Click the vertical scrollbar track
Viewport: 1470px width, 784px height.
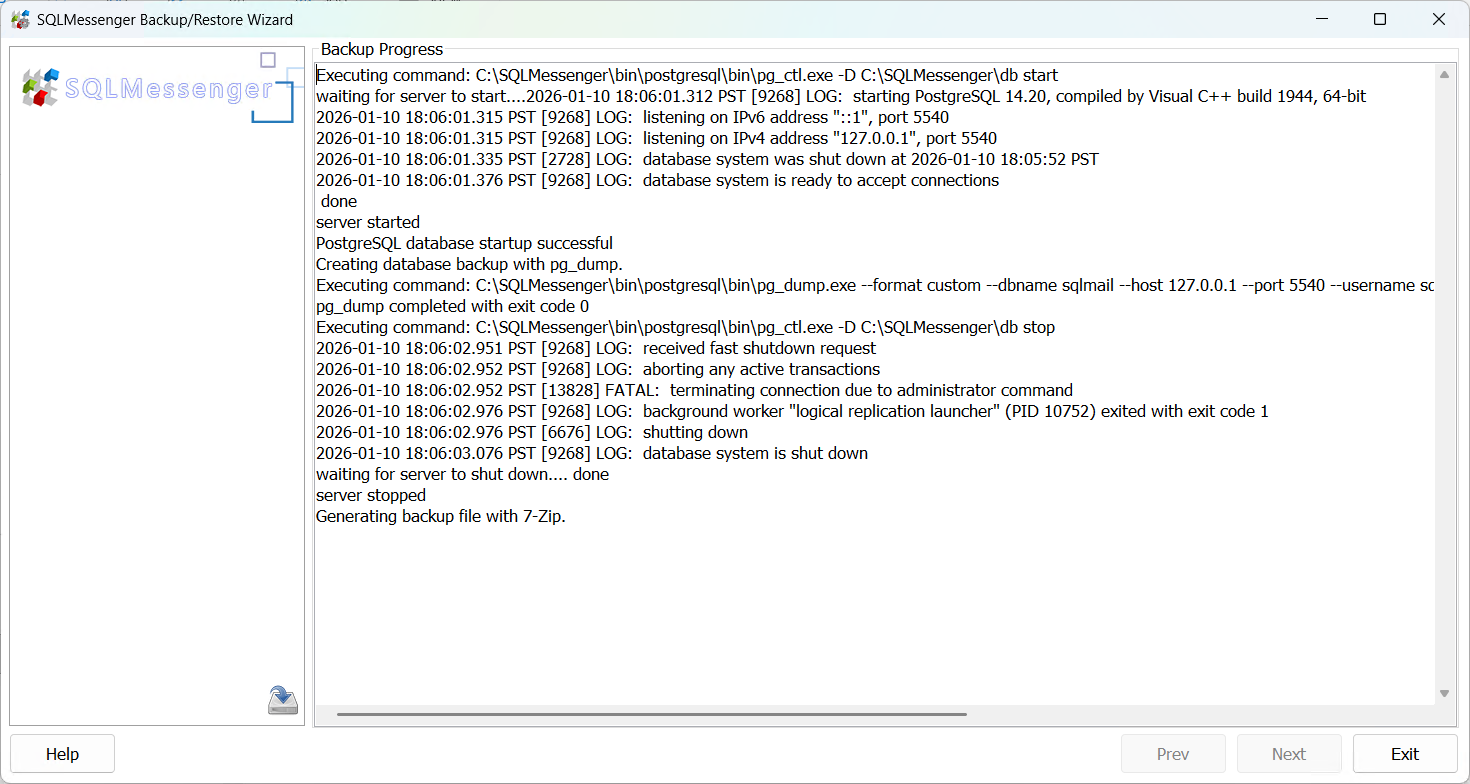point(1443,400)
